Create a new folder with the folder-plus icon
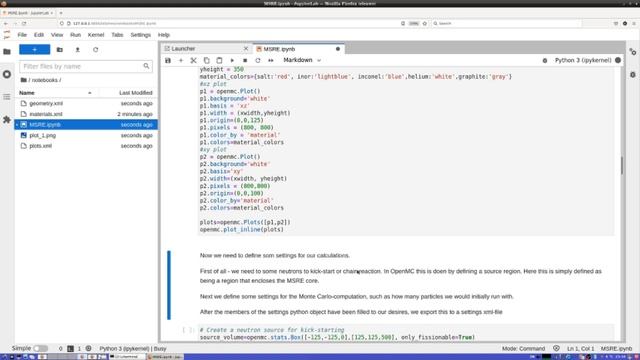 click(60, 49)
